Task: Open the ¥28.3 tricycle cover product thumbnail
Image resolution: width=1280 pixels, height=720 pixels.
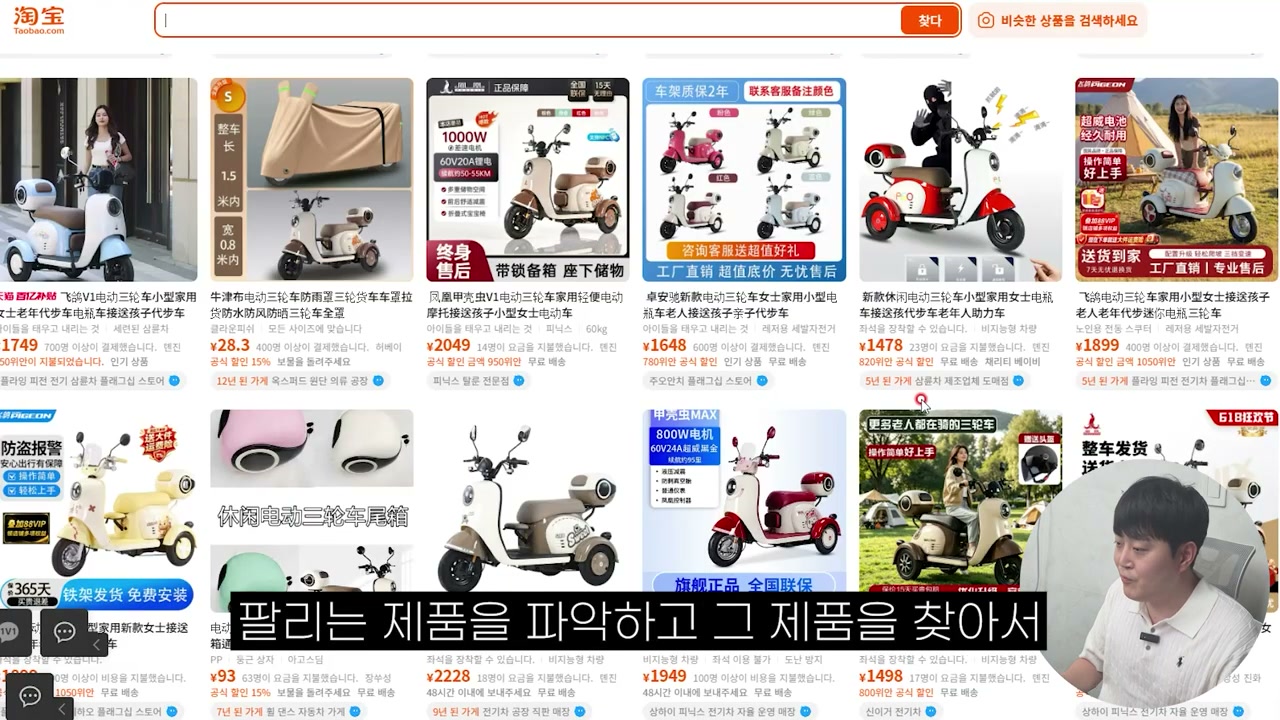Action: [311, 180]
